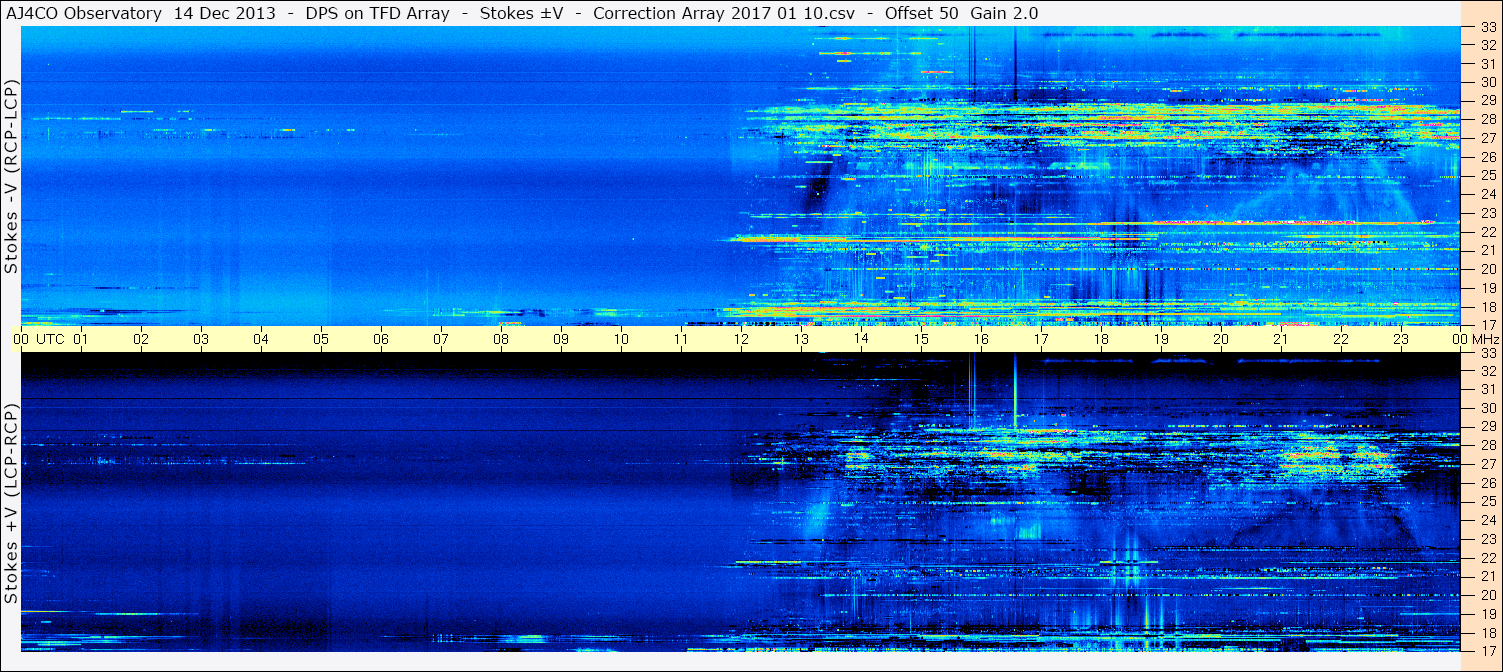The height and width of the screenshot is (672, 1503).
Task: Select the 19 hour marker on the time axis
Action: pyautogui.click(x=1161, y=339)
